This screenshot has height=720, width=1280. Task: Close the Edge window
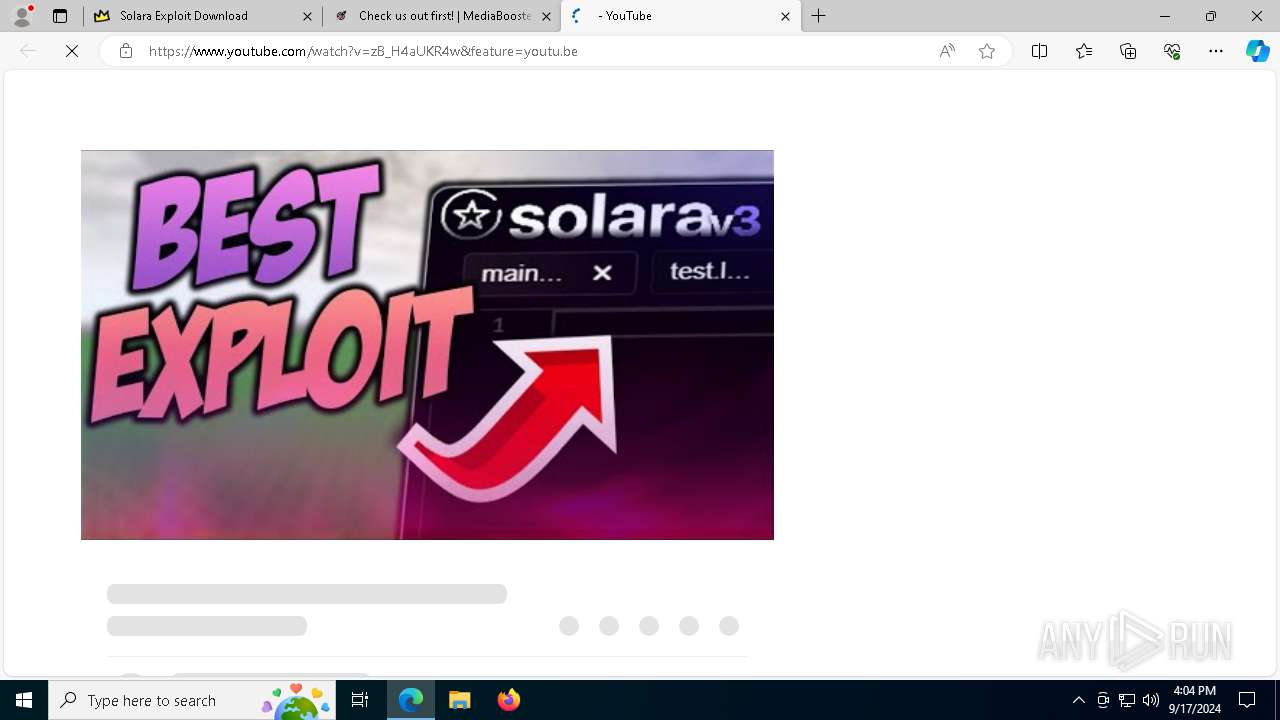1257,16
